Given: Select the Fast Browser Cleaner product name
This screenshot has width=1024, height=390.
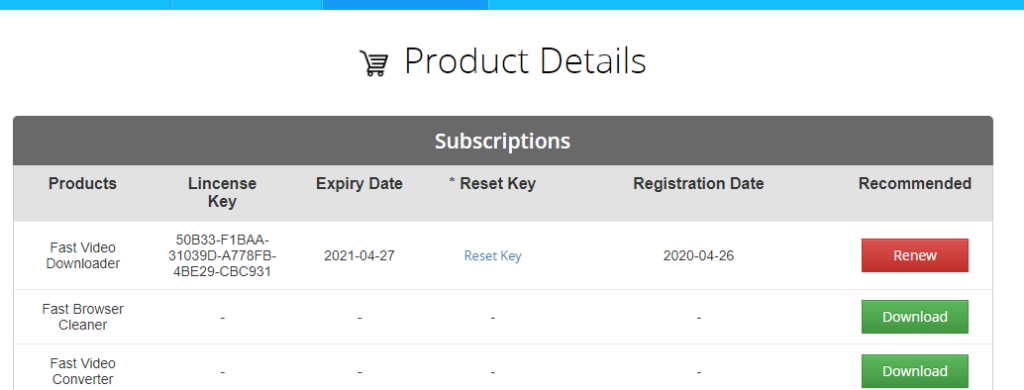Looking at the screenshot, I should tap(83, 317).
